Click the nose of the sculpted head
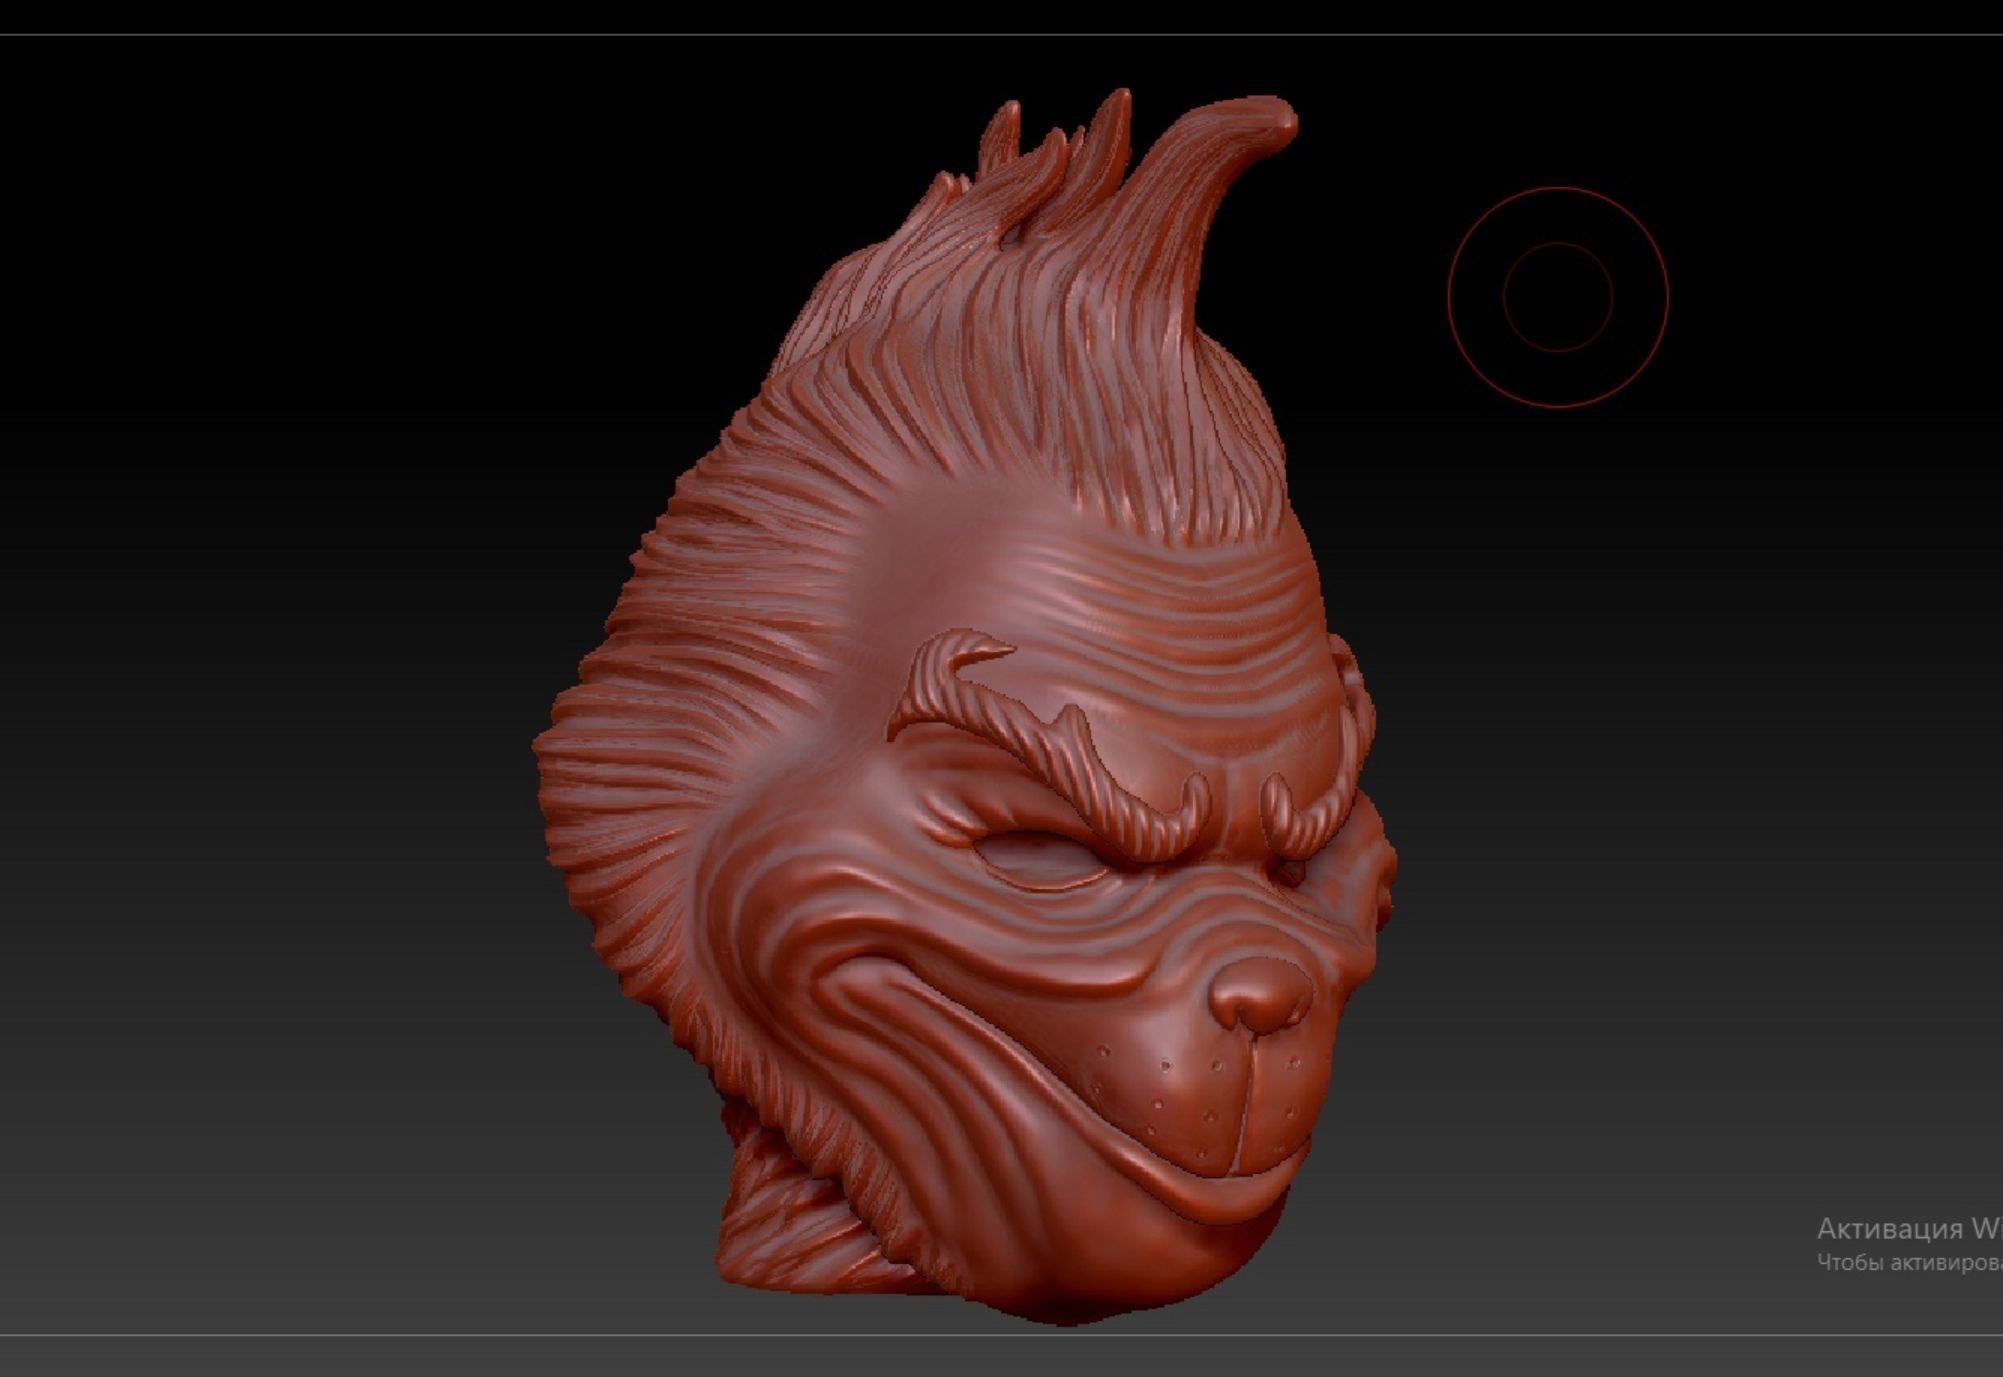Image resolution: width=2003 pixels, height=1377 pixels. [1259, 994]
